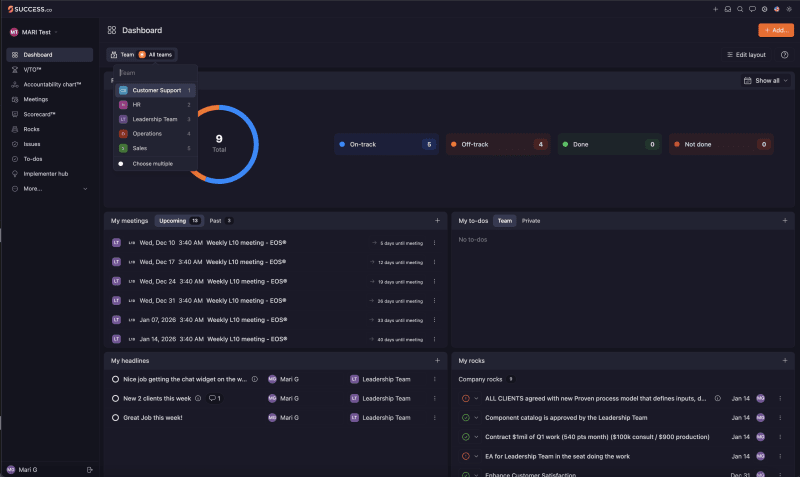
Task: Click the Done status card
Action: pyautogui.click(x=610, y=144)
